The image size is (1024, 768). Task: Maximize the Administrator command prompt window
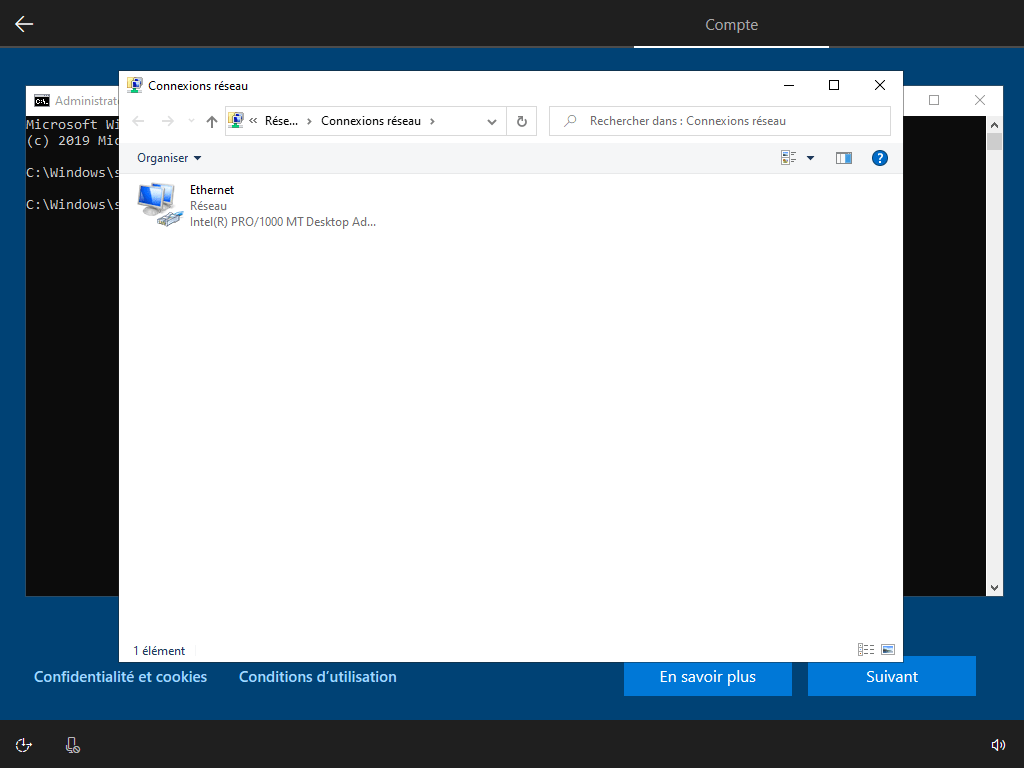pyautogui.click(x=934, y=100)
